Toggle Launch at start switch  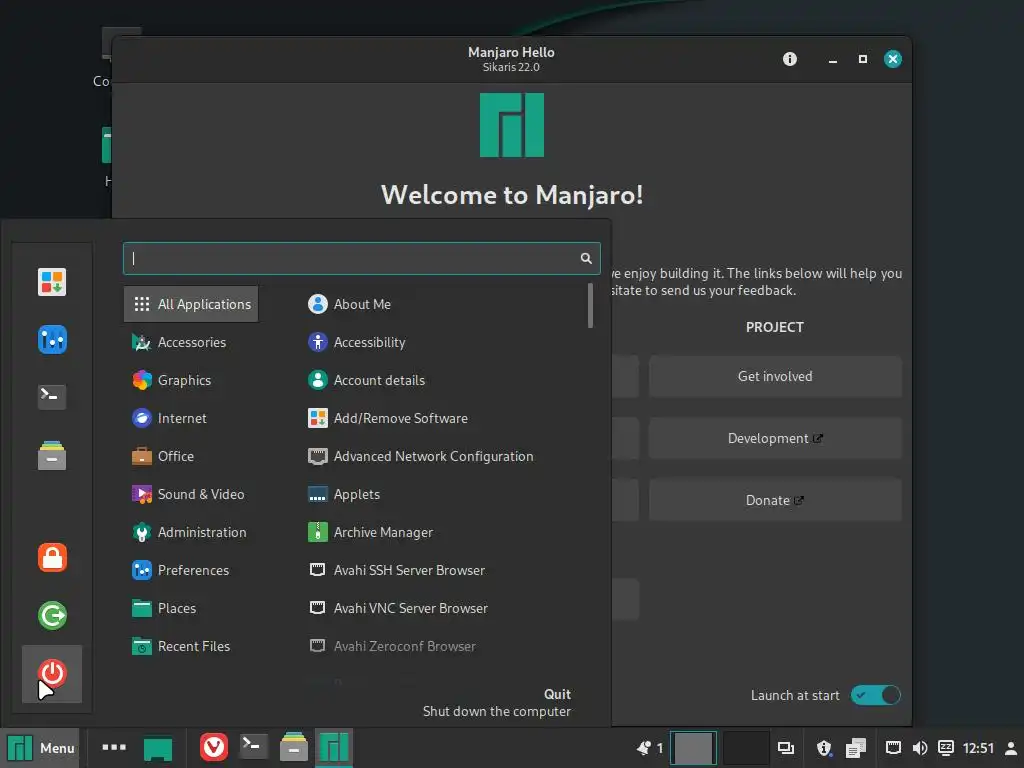point(875,696)
